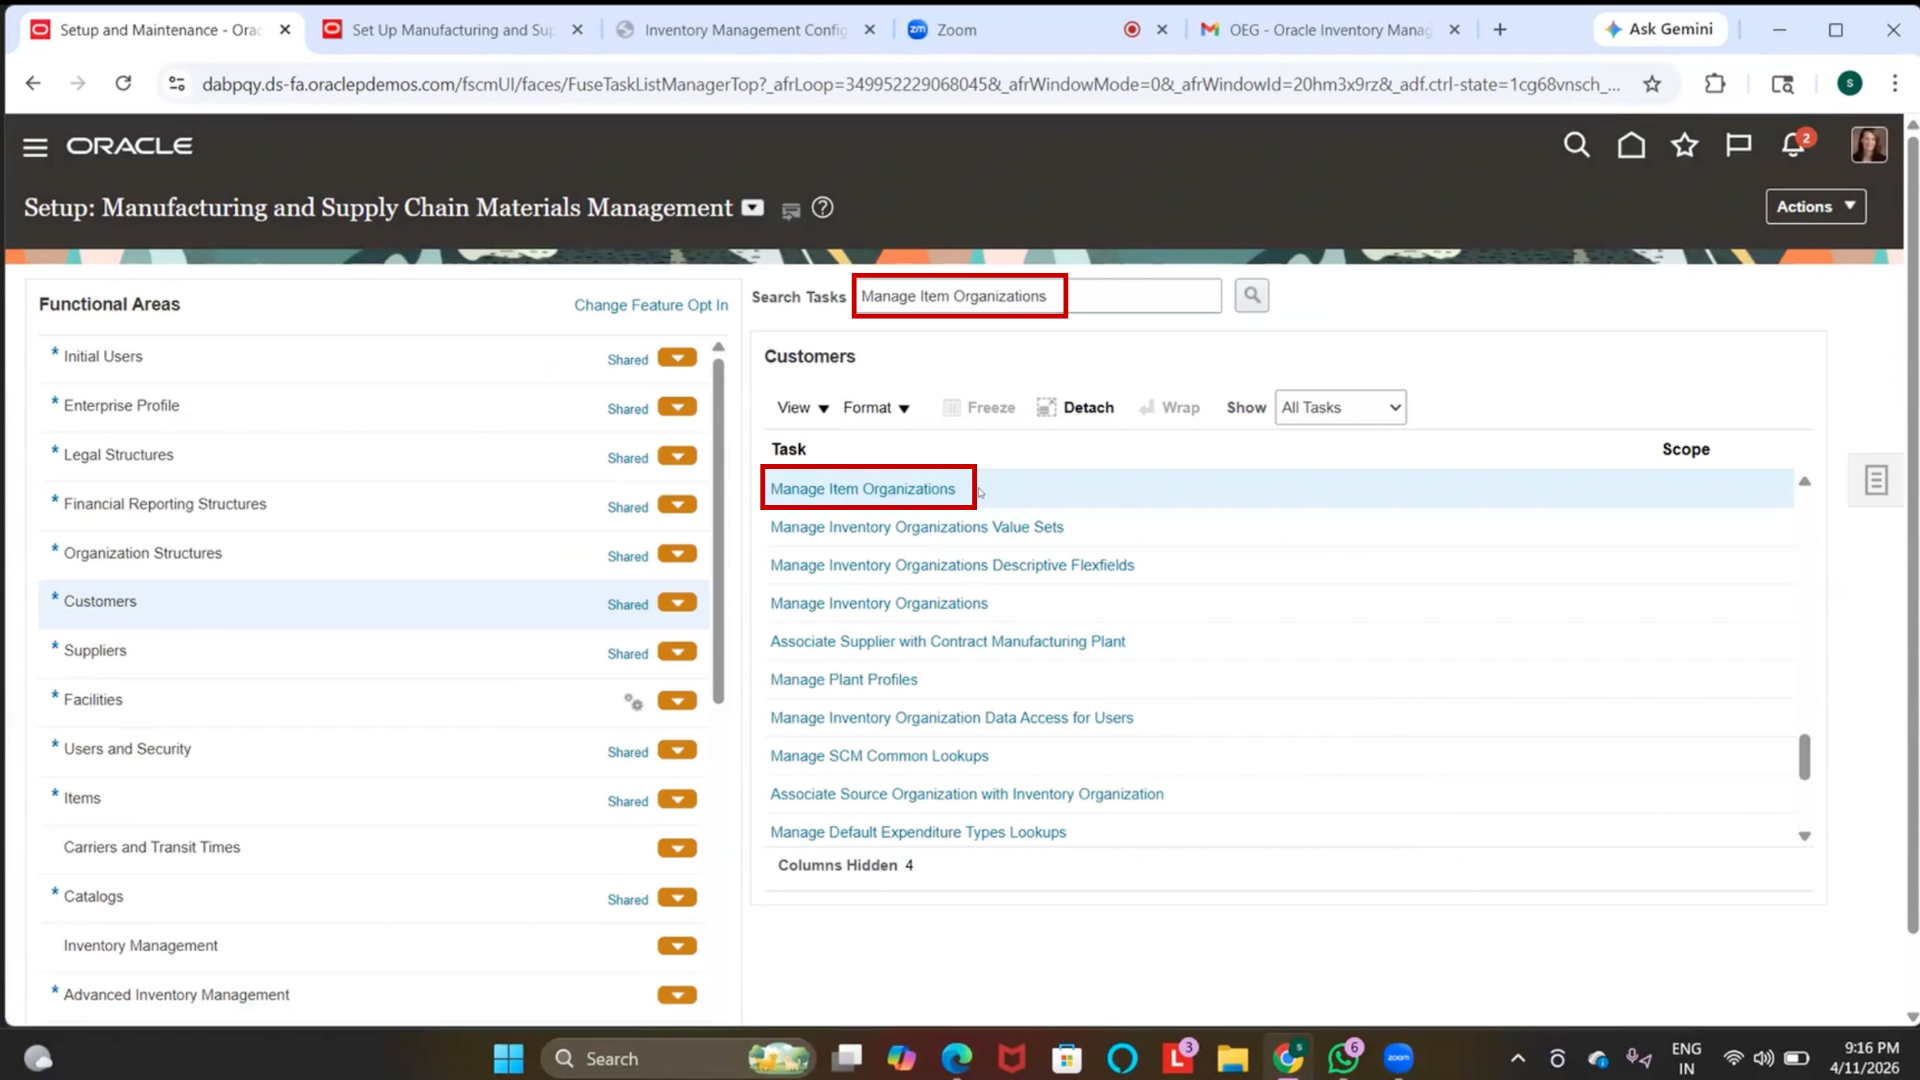Open File Explorer from the taskbar

pos(1232,1058)
